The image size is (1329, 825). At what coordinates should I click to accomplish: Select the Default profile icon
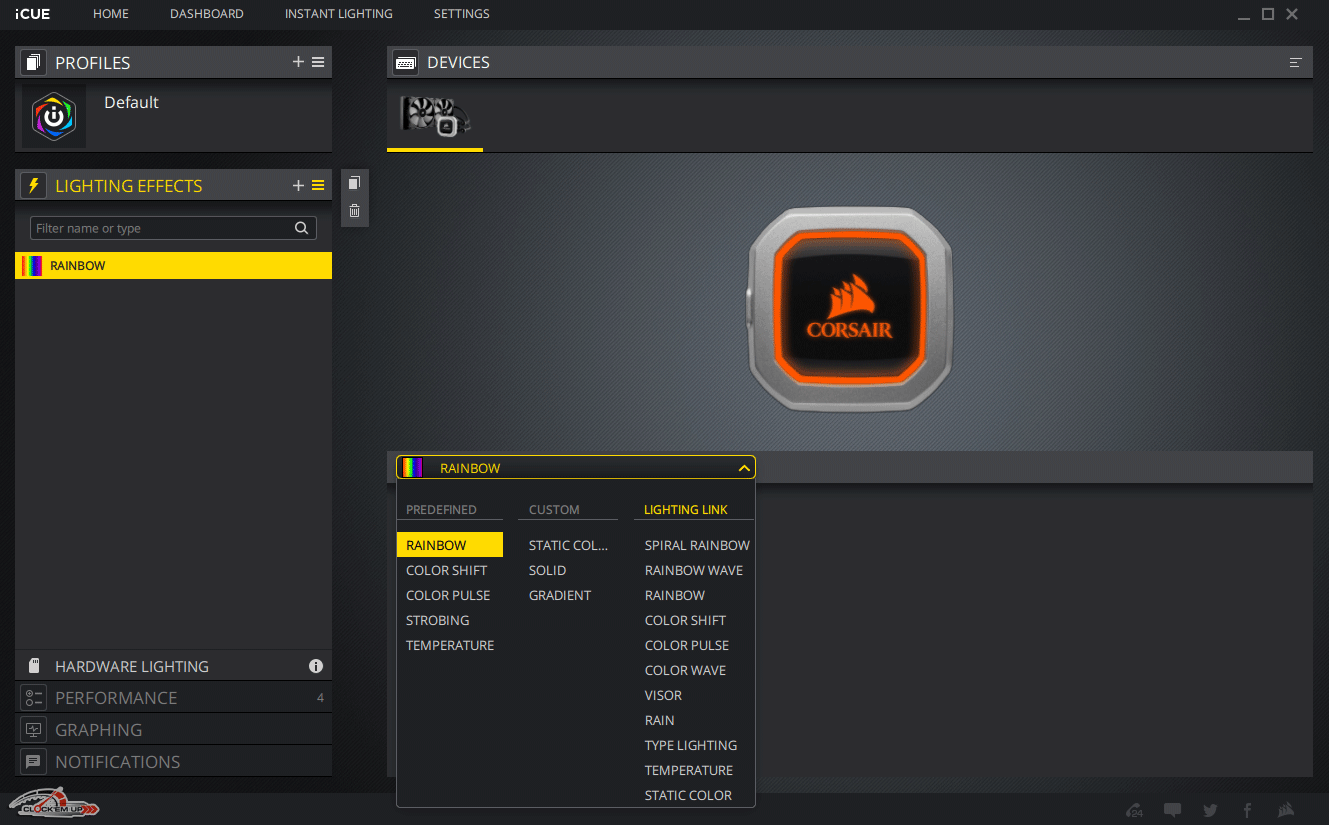54,117
